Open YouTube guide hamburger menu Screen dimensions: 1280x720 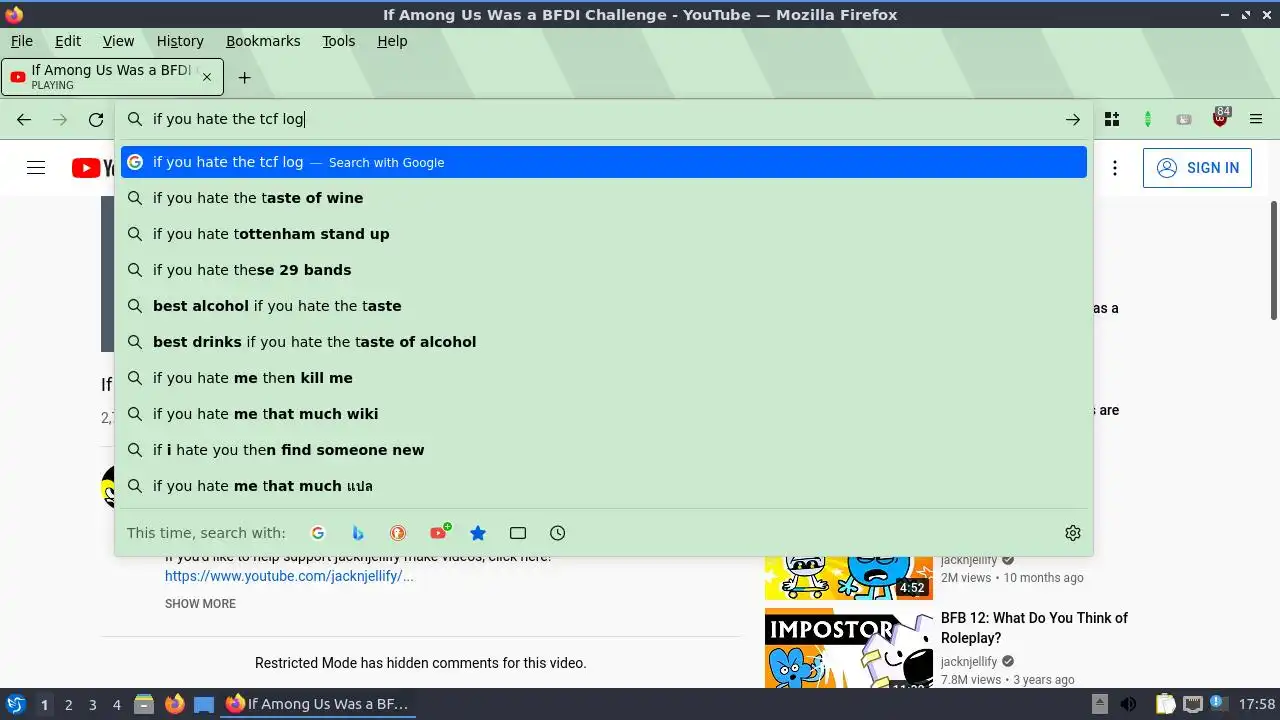(36, 168)
